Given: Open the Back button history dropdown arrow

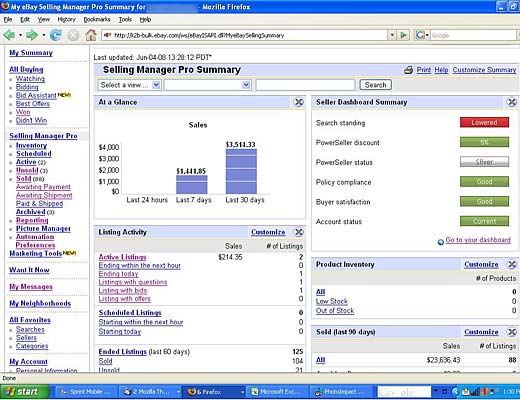Looking at the screenshot, I should pos(20,35).
